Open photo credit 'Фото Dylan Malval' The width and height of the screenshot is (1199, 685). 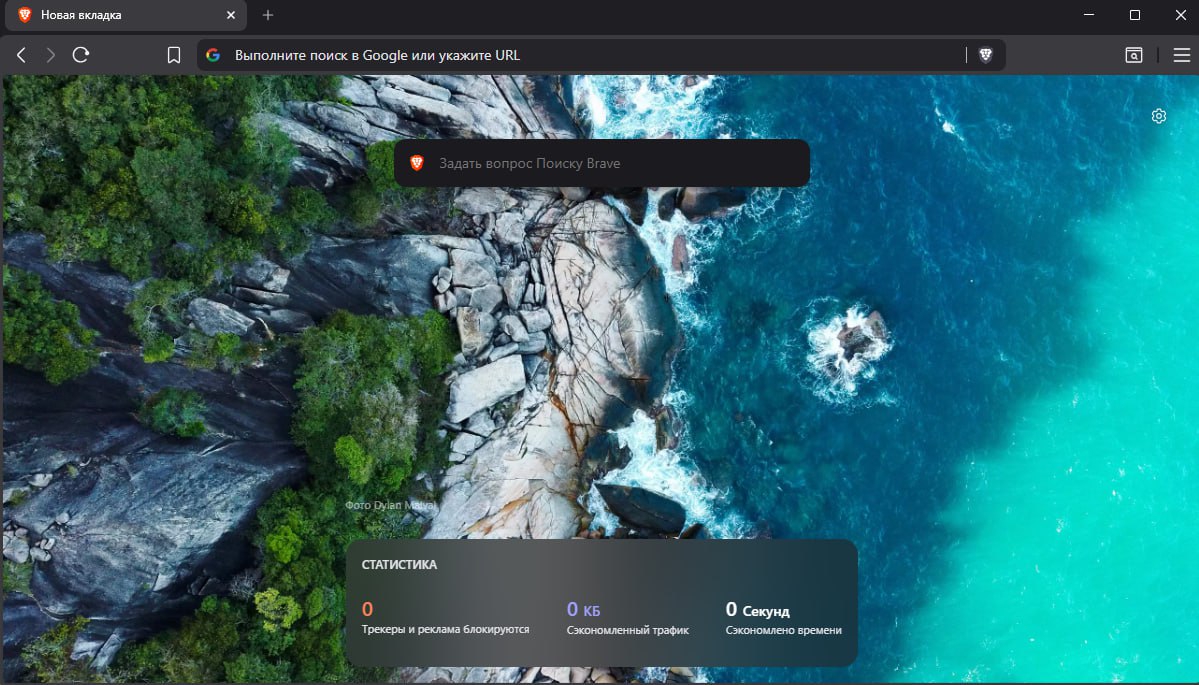click(390, 505)
